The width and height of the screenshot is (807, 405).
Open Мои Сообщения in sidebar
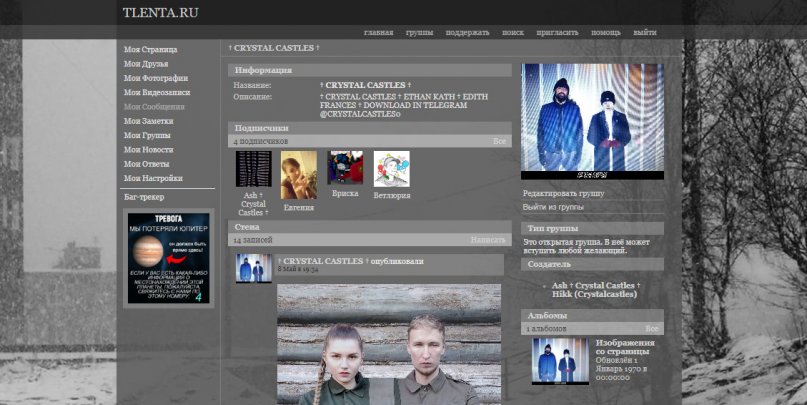pos(154,107)
